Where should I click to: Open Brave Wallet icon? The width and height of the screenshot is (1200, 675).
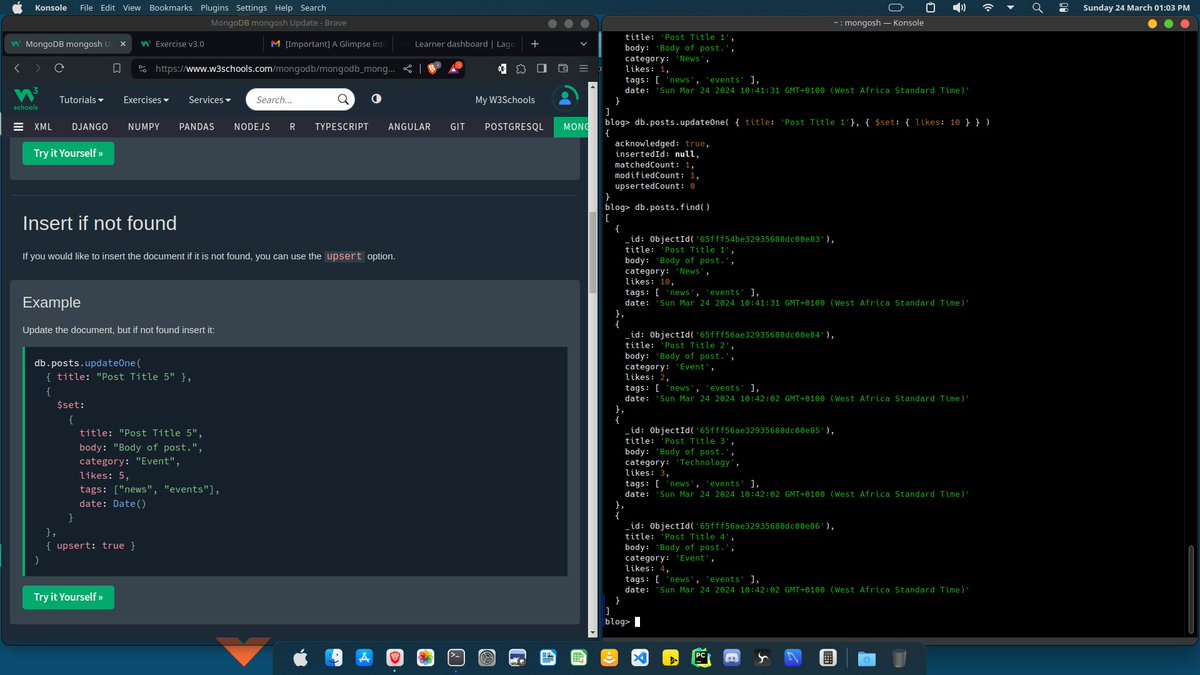pyautogui.click(x=562, y=68)
